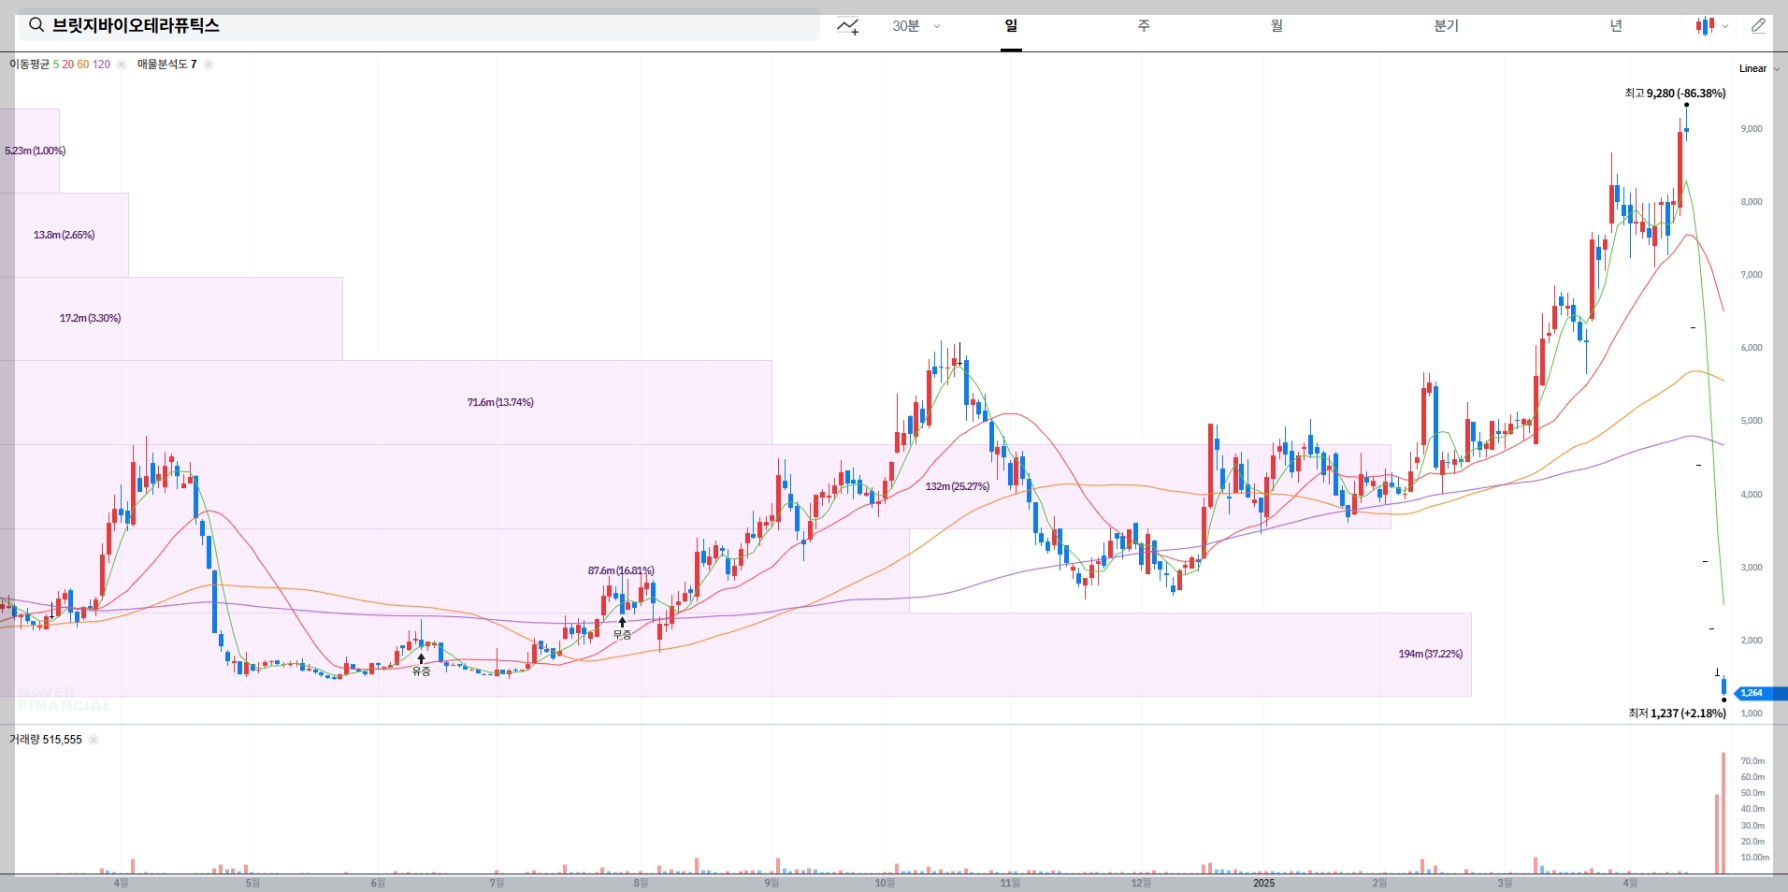
Task: Click the 5,000 price axis label
Action: (1751, 421)
